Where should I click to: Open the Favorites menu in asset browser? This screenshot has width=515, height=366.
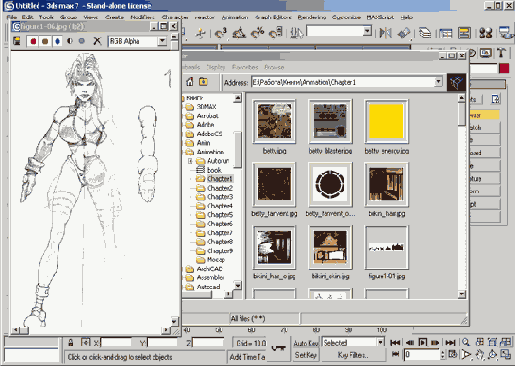[x=245, y=67]
